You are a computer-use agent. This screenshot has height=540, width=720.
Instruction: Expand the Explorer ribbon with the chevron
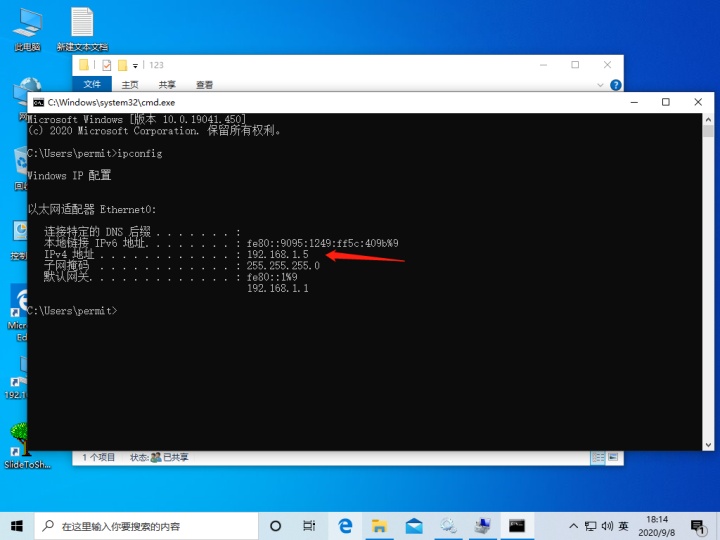pyautogui.click(x=600, y=85)
